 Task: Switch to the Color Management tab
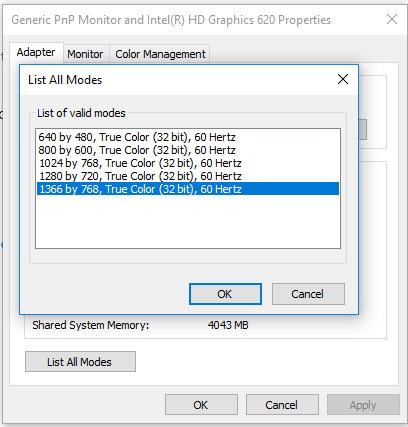pyautogui.click(x=160, y=54)
